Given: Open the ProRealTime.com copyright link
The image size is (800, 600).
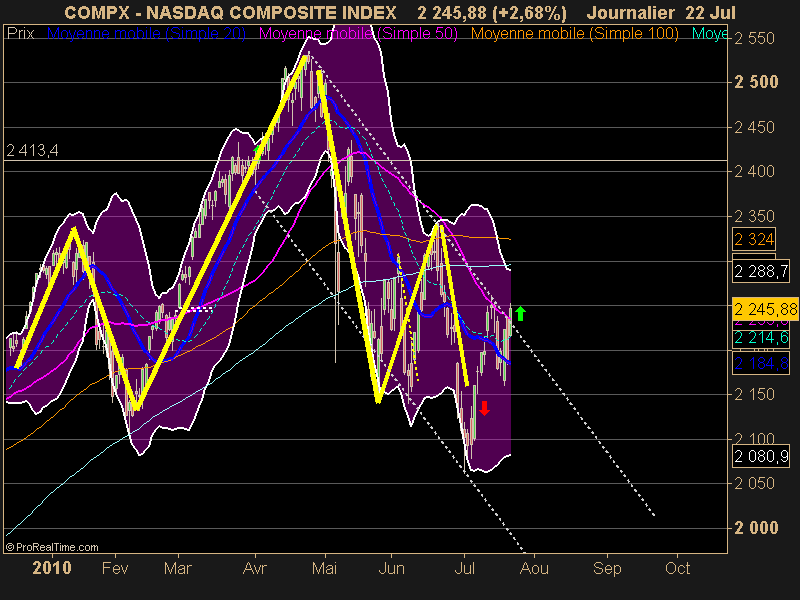Looking at the screenshot, I should pos(52,547).
